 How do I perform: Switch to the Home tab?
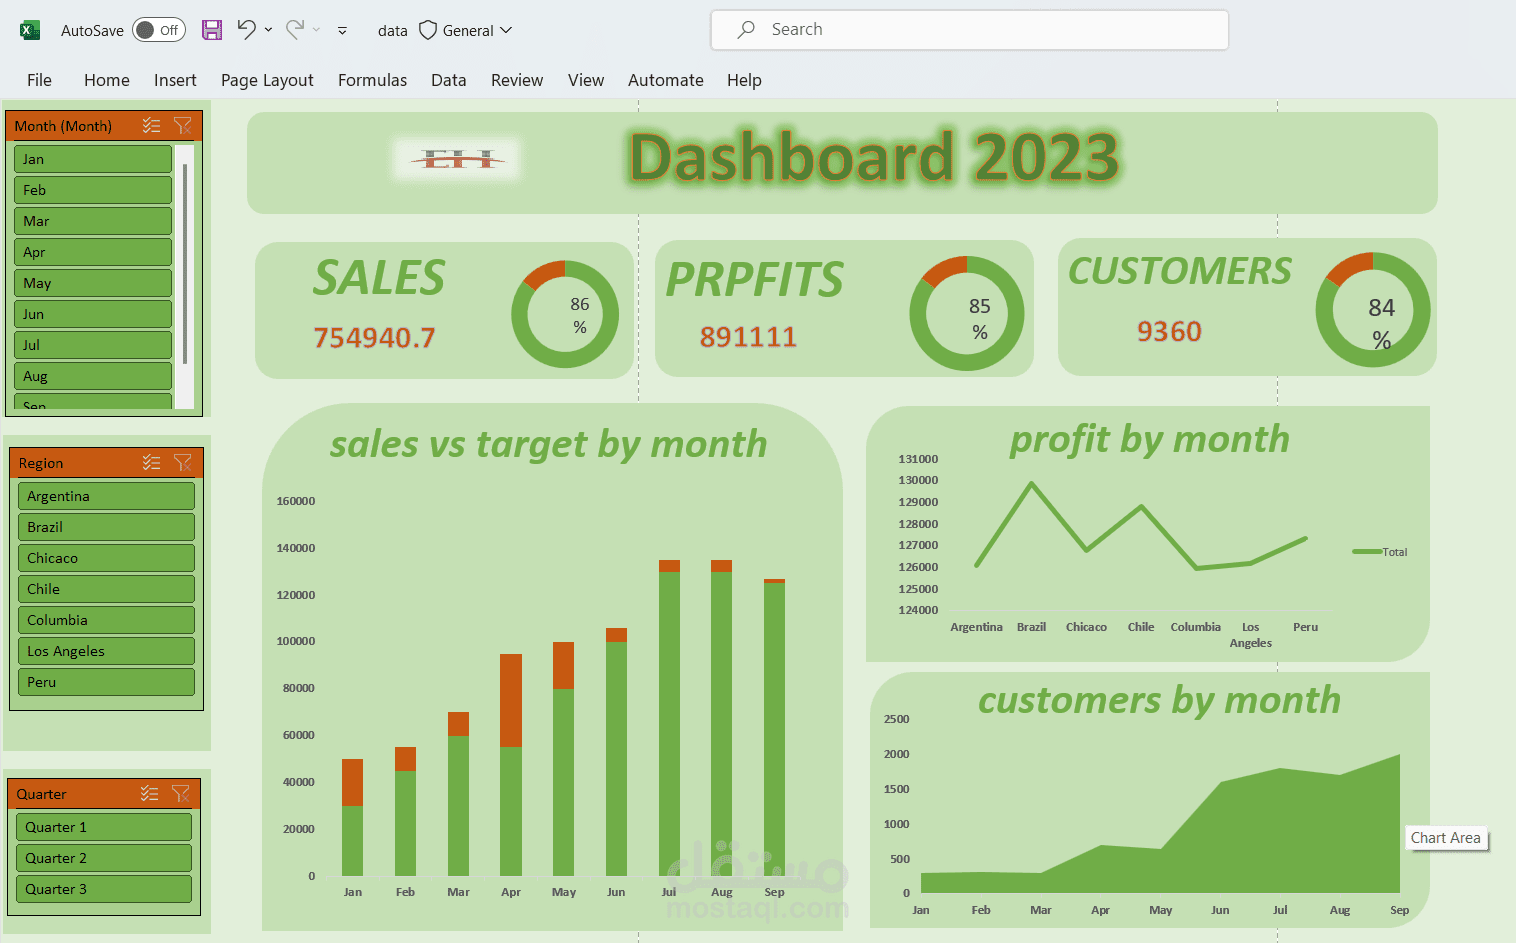(x=107, y=80)
